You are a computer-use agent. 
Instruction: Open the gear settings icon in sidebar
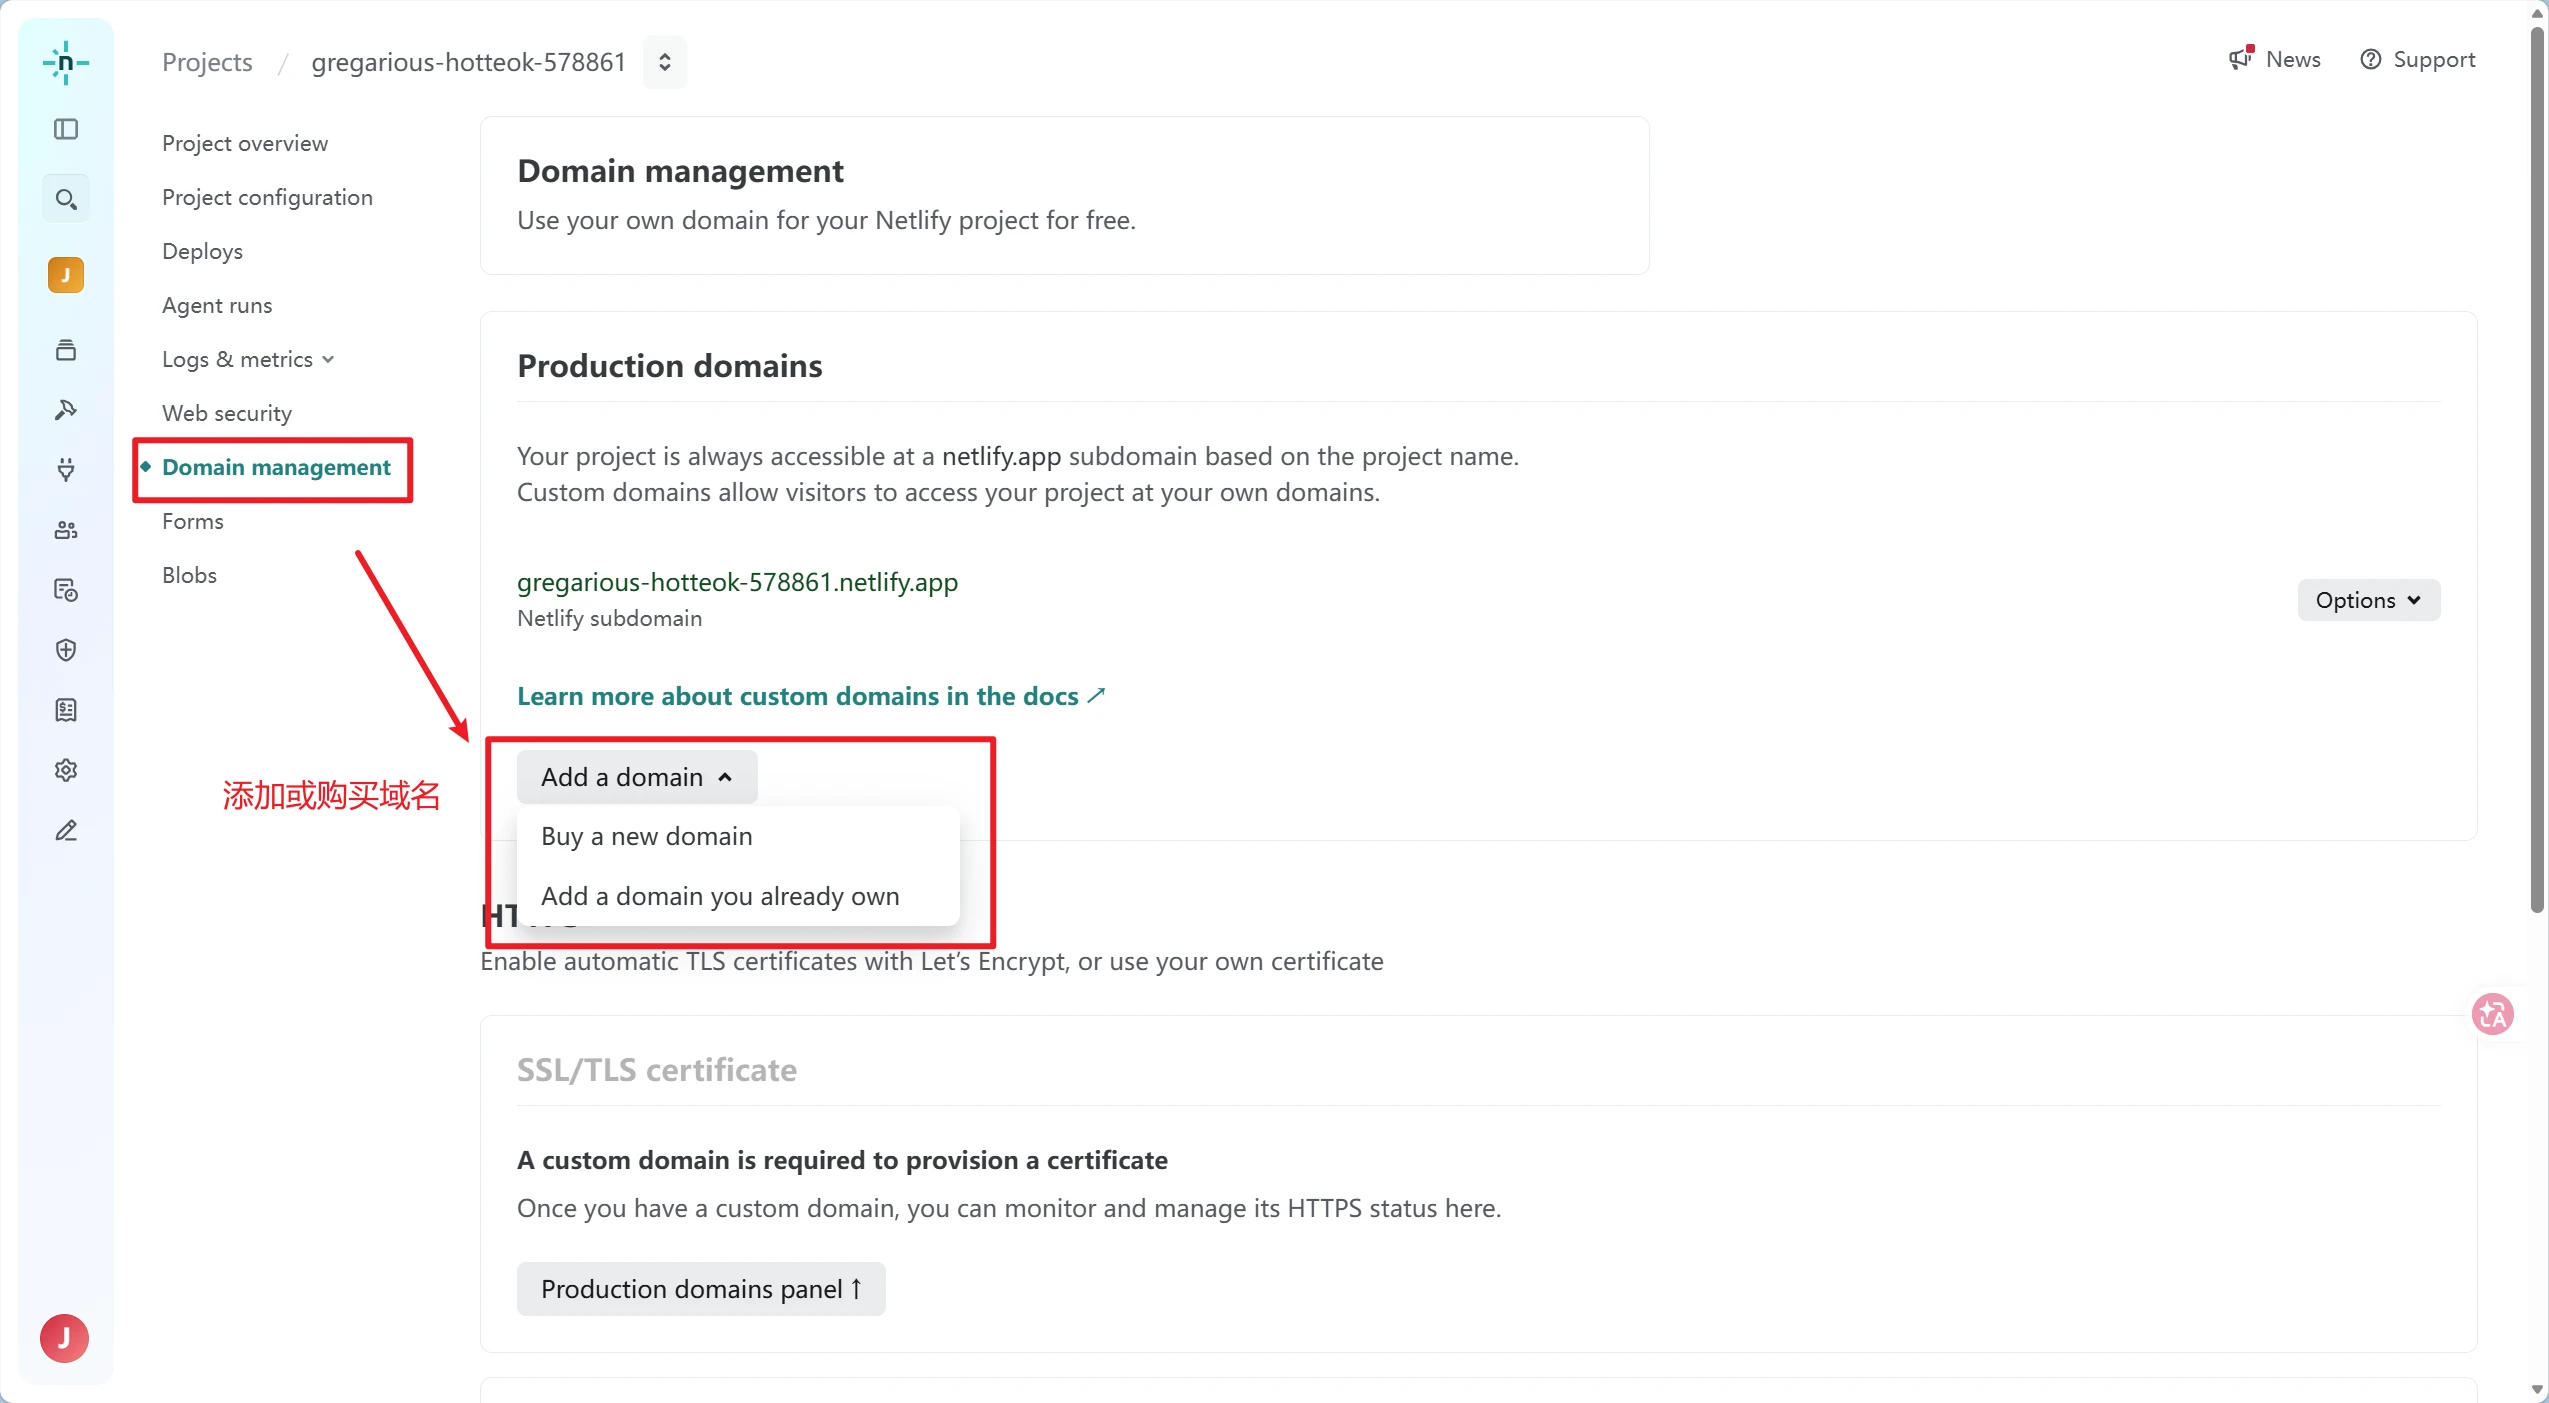(66, 770)
